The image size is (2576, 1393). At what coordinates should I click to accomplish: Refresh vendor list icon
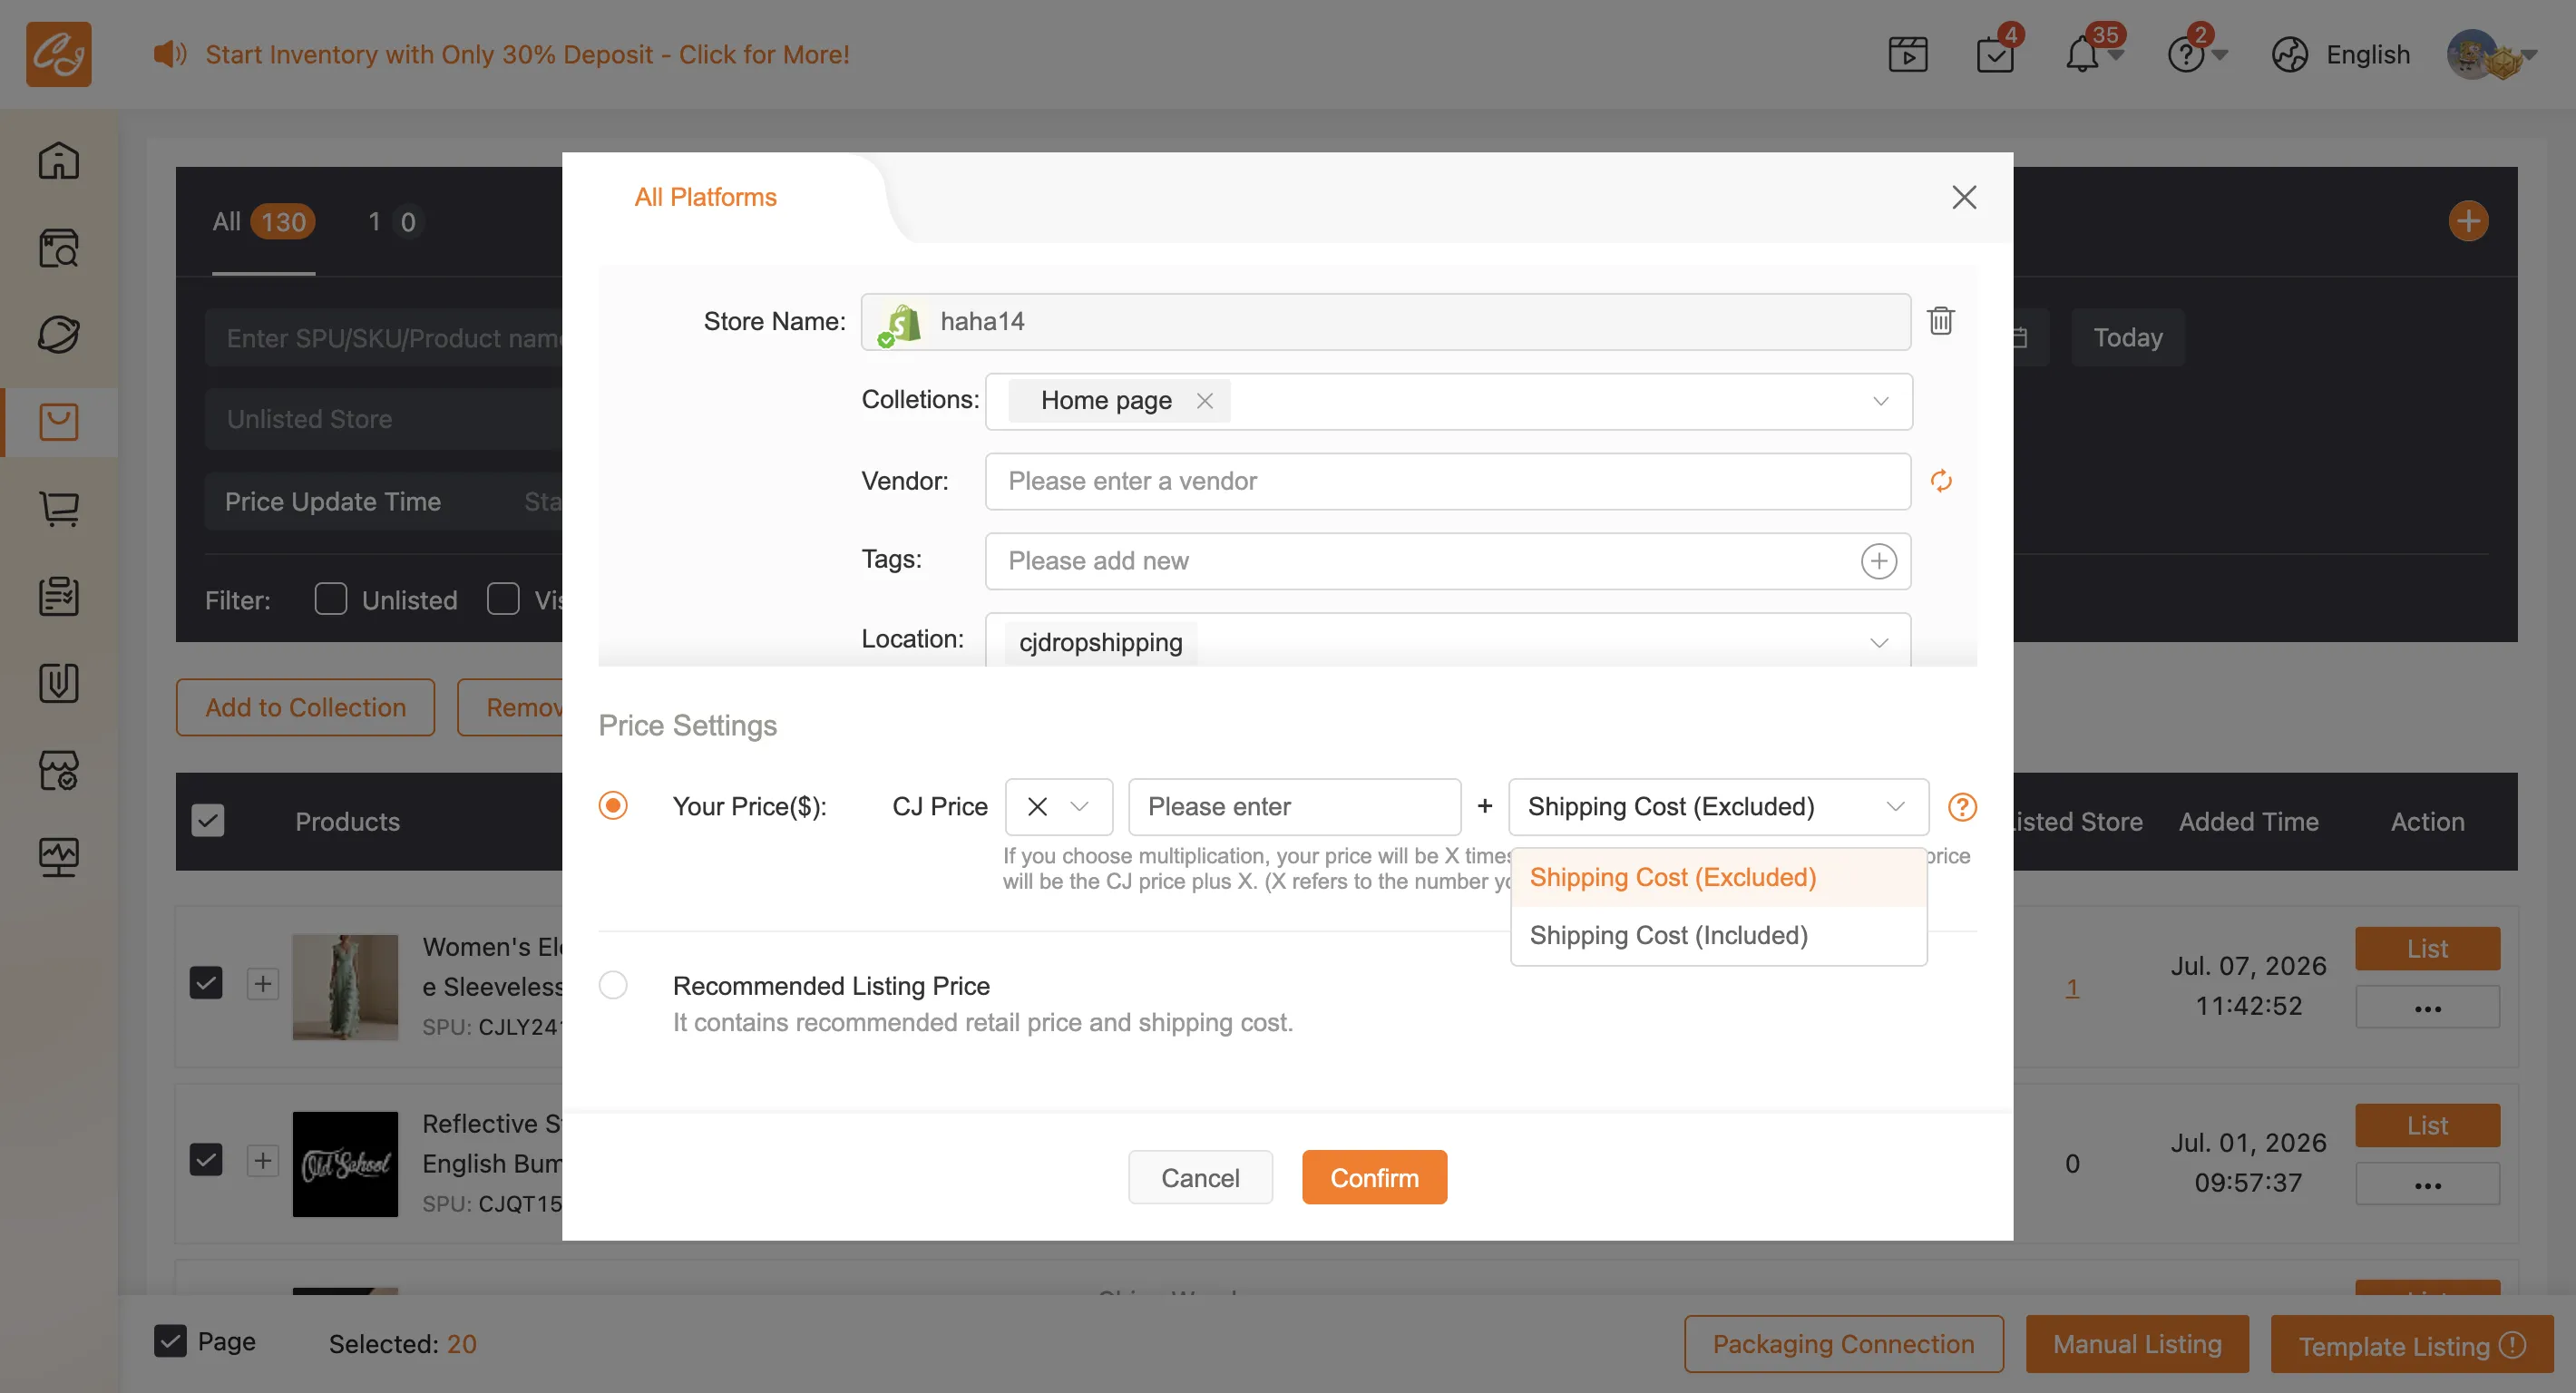[1941, 481]
